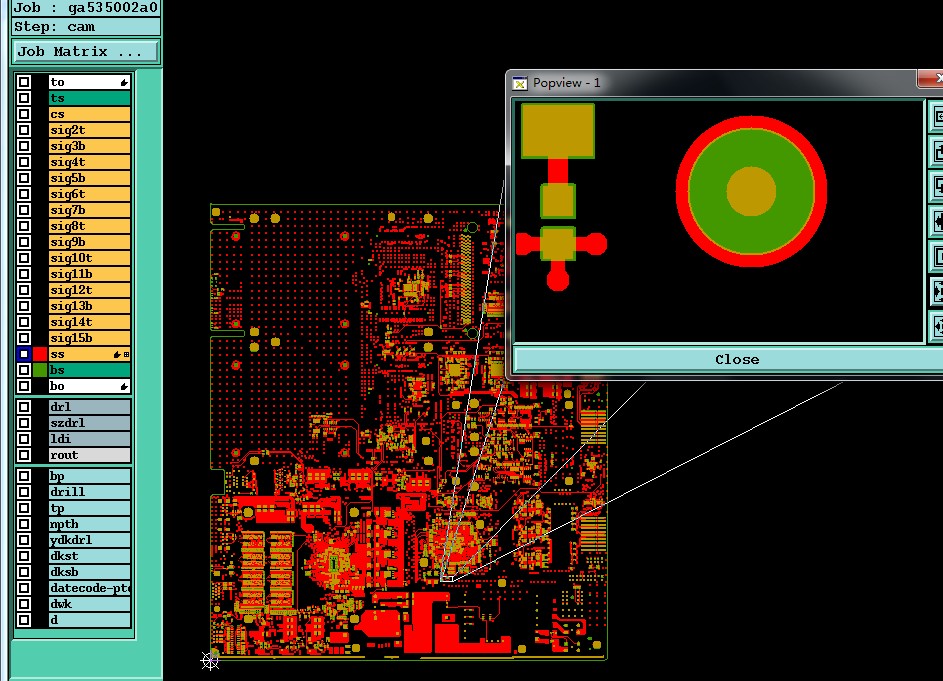Select the 'sig10t' layer name
943x681 pixels.
[x=89, y=258]
